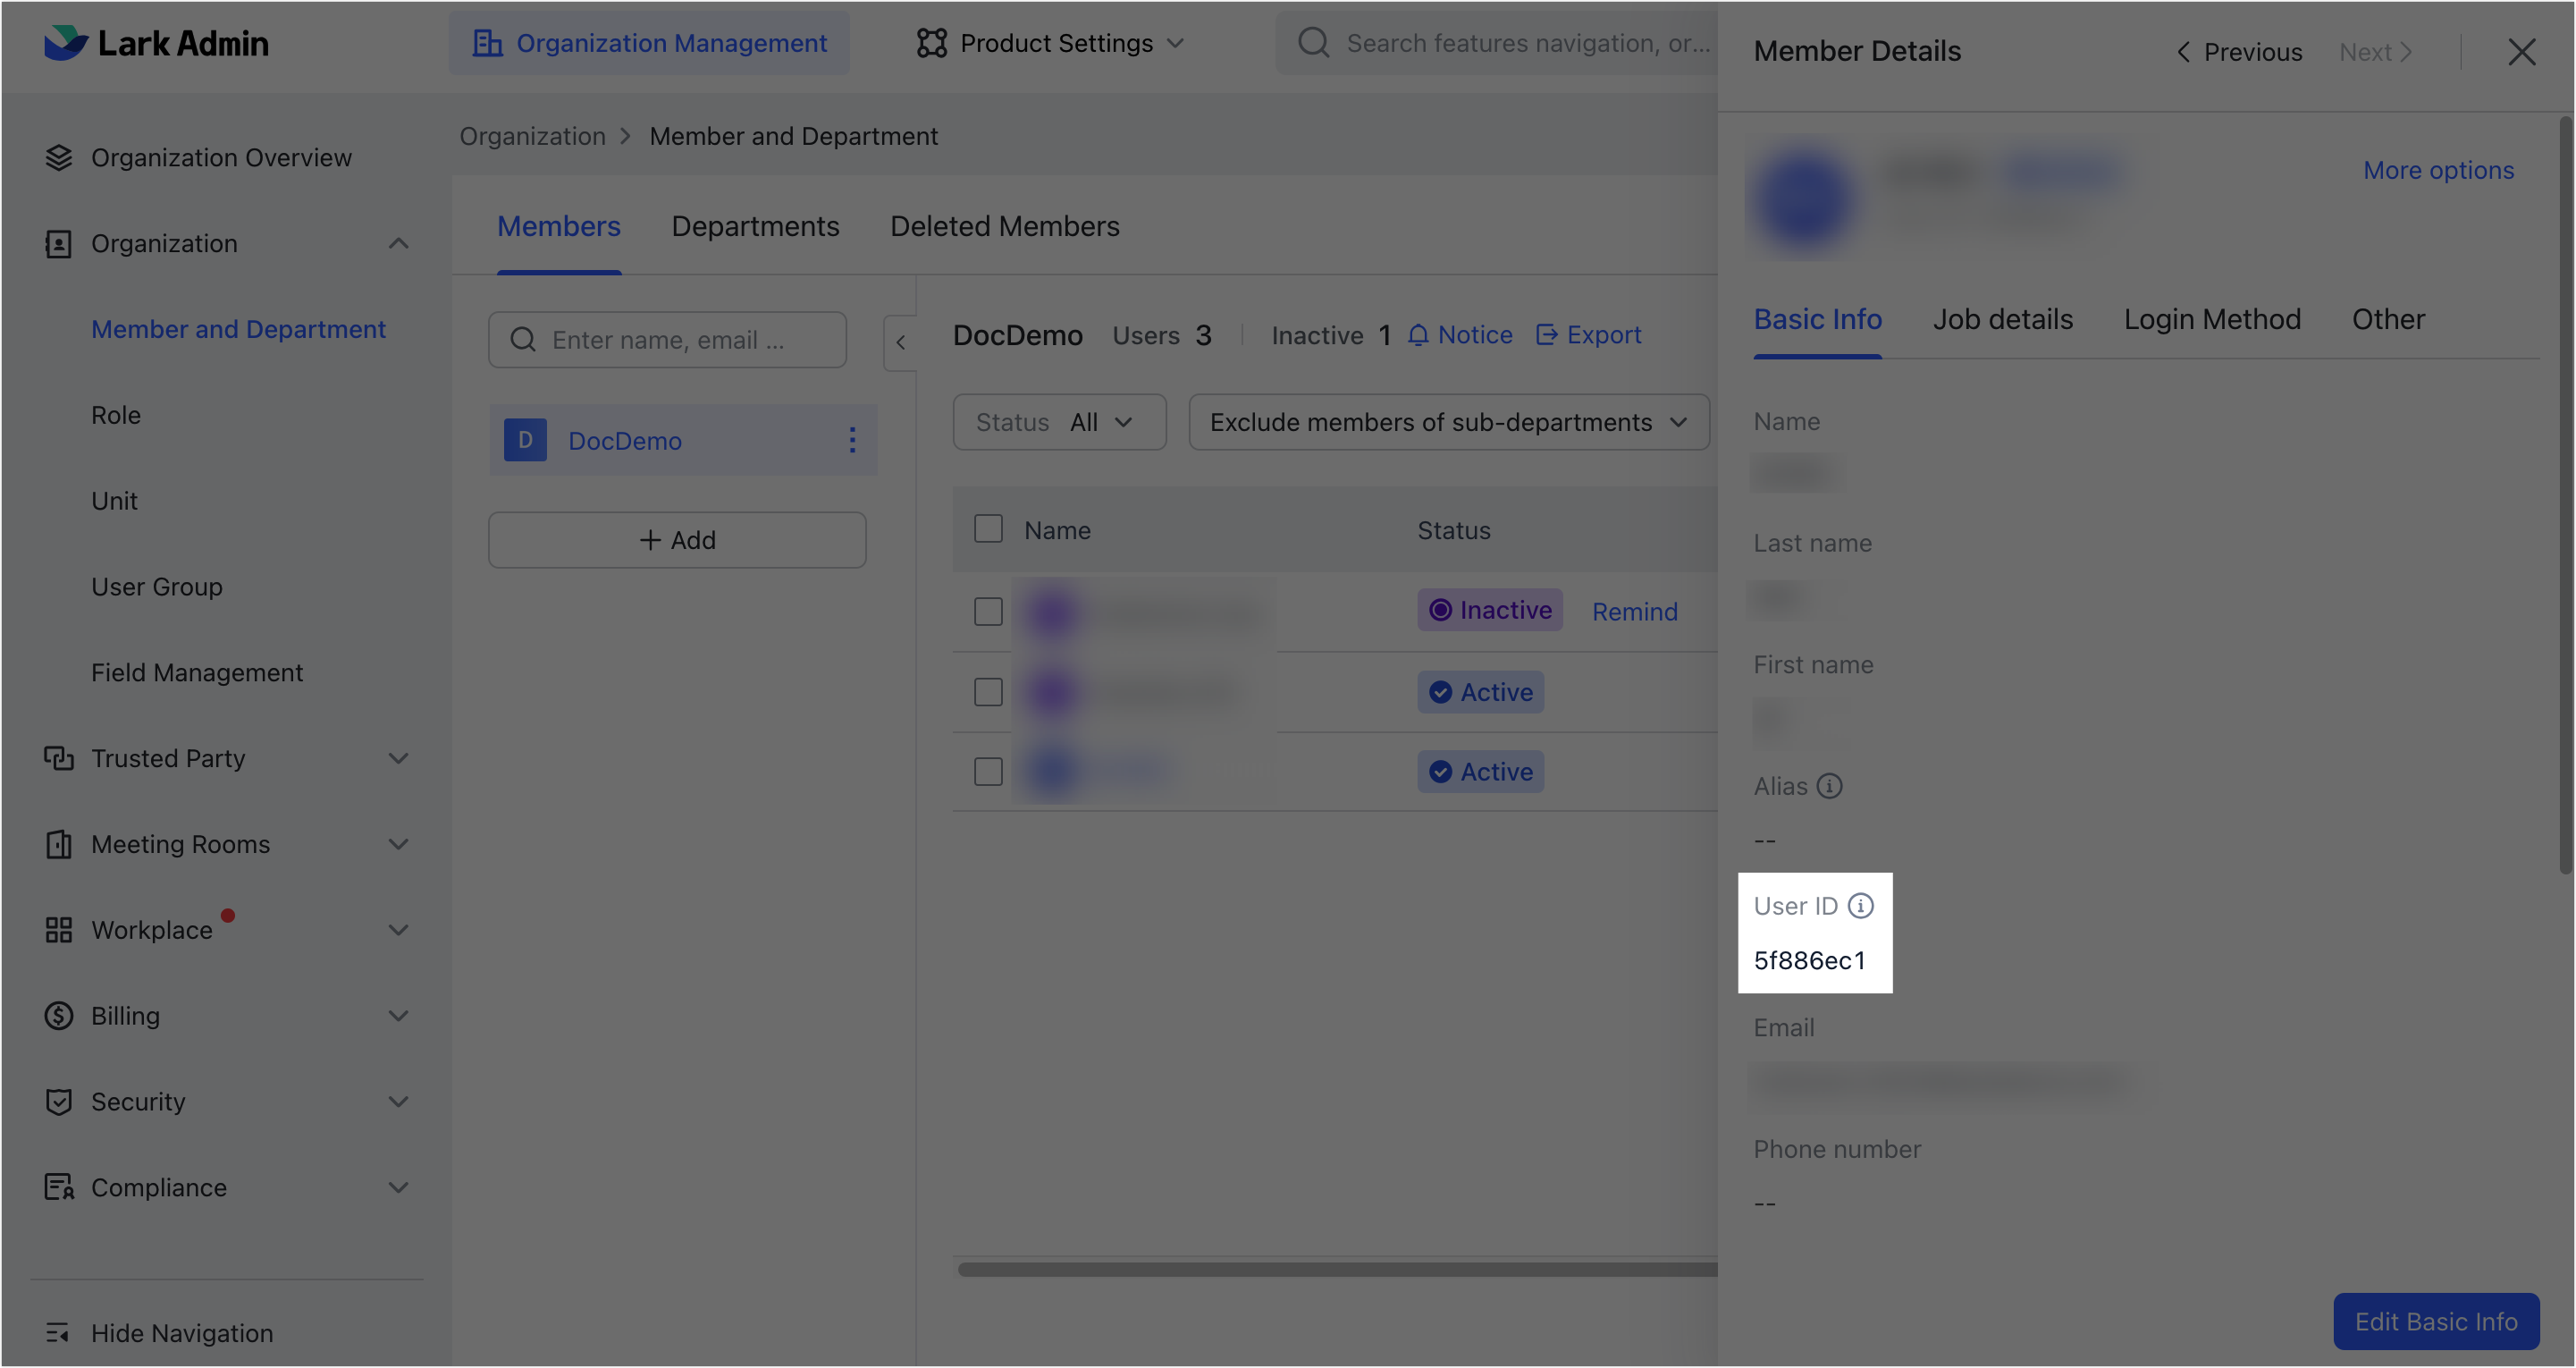This screenshot has width=2576, height=1368.
Task: Open Organization Overview in sidebar
Action: 221,157
